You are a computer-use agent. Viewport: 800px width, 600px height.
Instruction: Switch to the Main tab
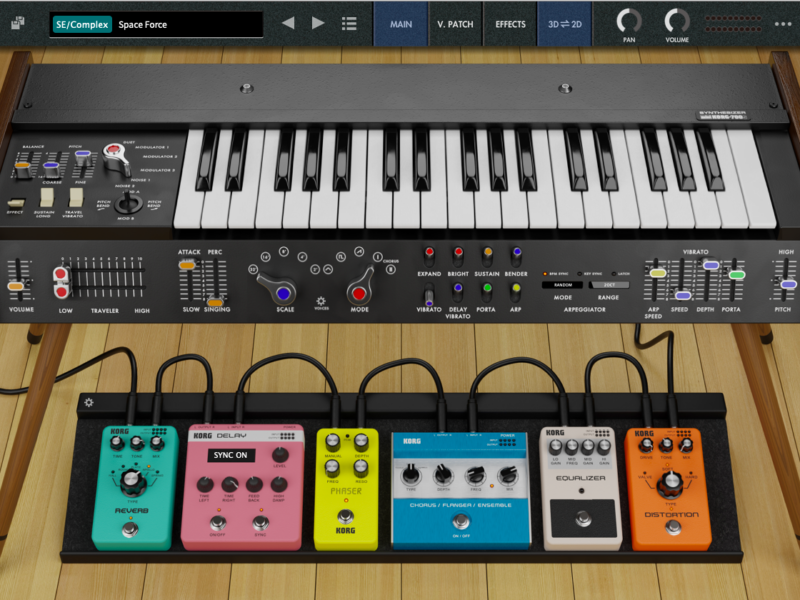[x=401, y=24]
